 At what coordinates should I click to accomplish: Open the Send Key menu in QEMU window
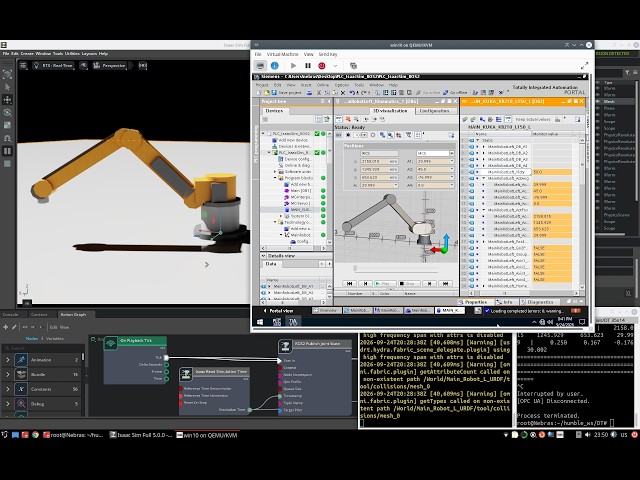pos(328,54)
